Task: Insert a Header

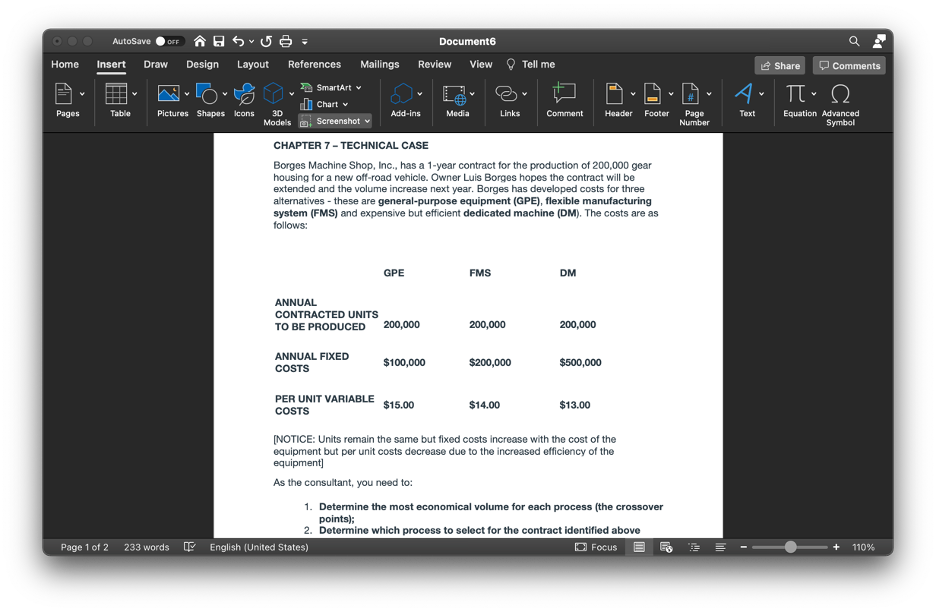Action: (618, 100)
